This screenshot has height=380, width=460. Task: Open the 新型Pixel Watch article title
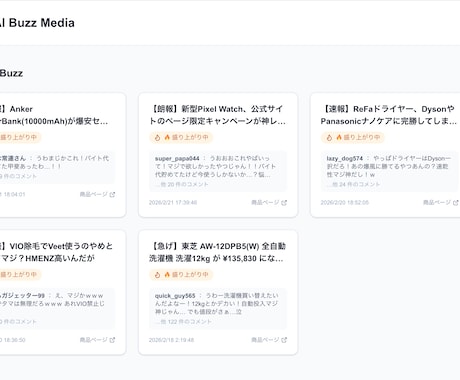click(218, 115)
